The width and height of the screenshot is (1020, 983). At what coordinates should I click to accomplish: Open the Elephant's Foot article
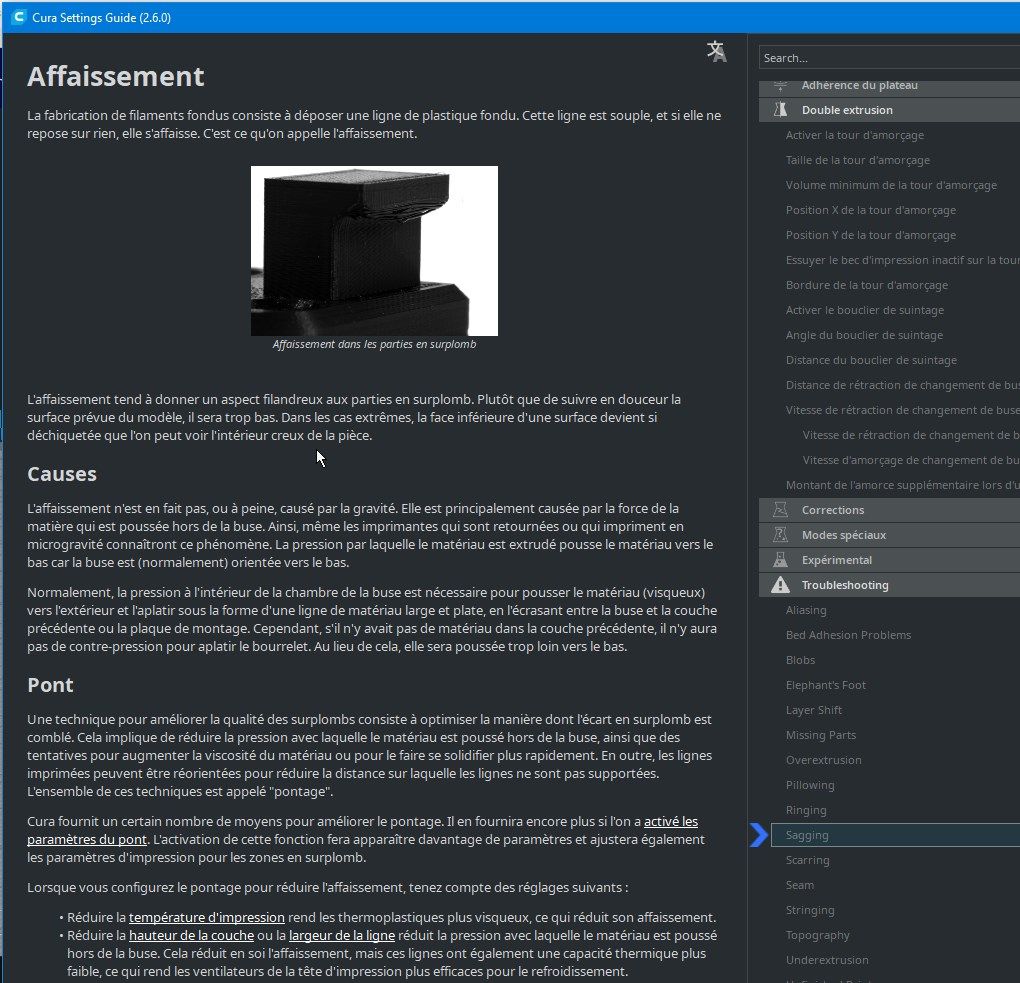click(825, 685)
